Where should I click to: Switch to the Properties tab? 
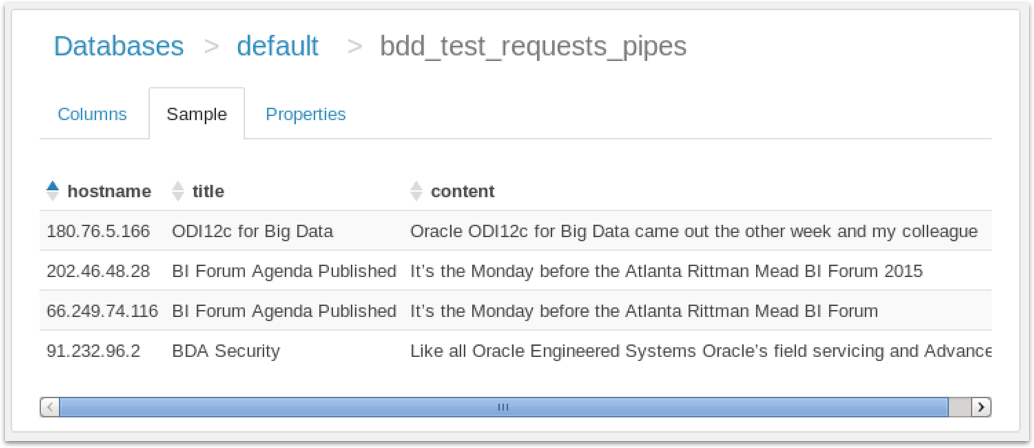tap(305, 114)
